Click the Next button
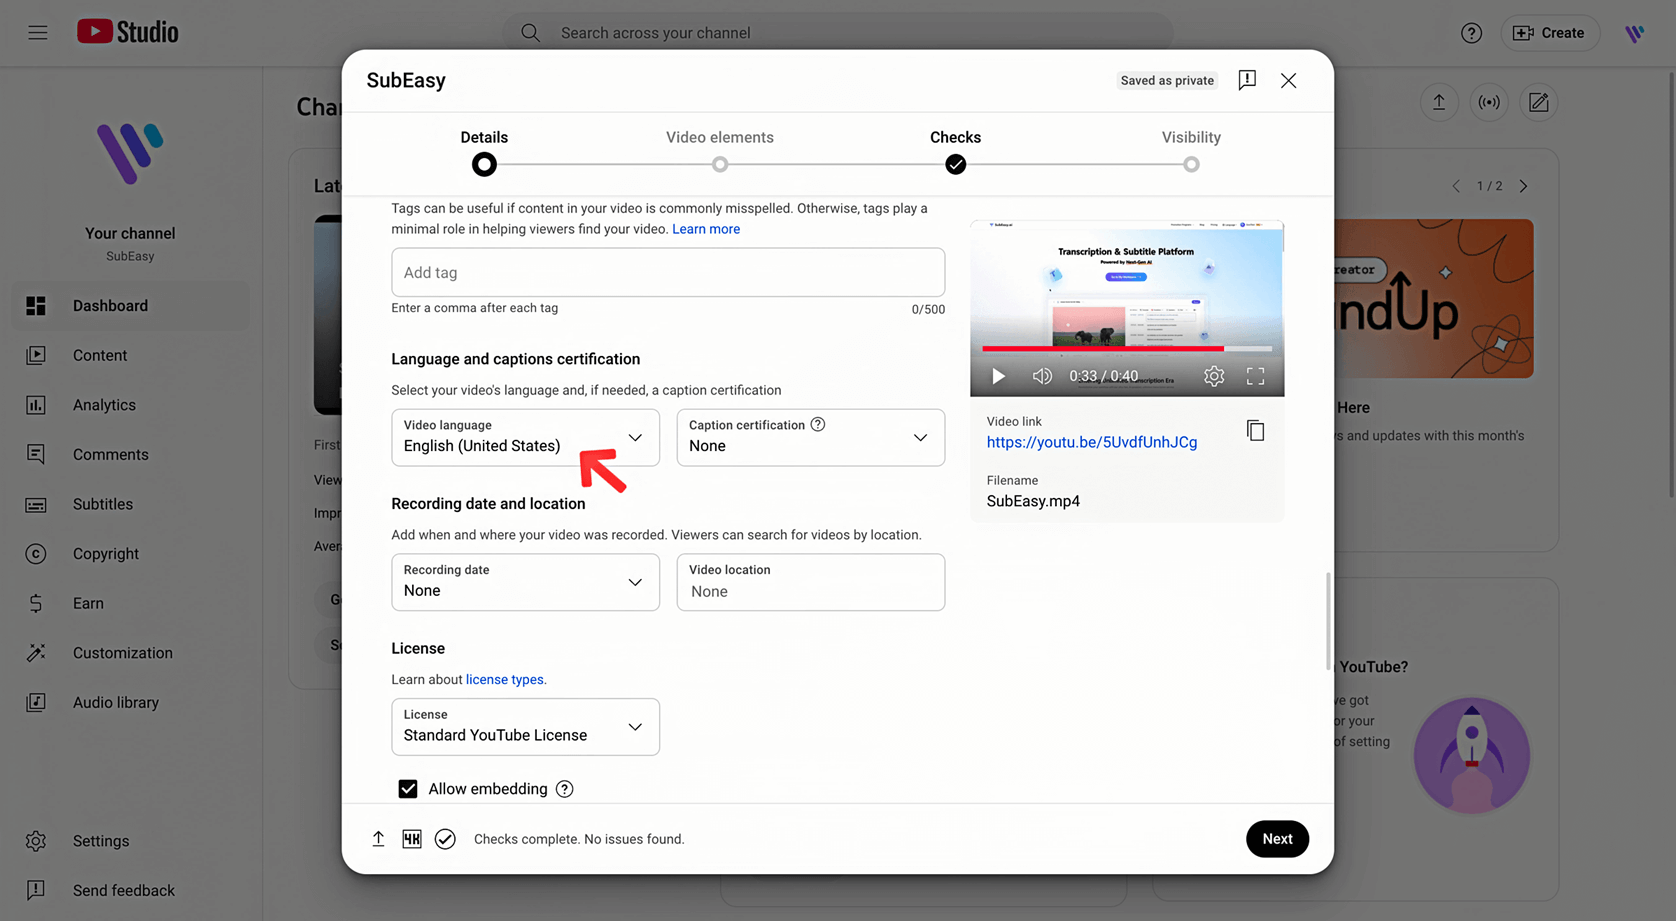Image resolution: width=1676 pixels, height=921 pixels. [x=1277, y=839]
